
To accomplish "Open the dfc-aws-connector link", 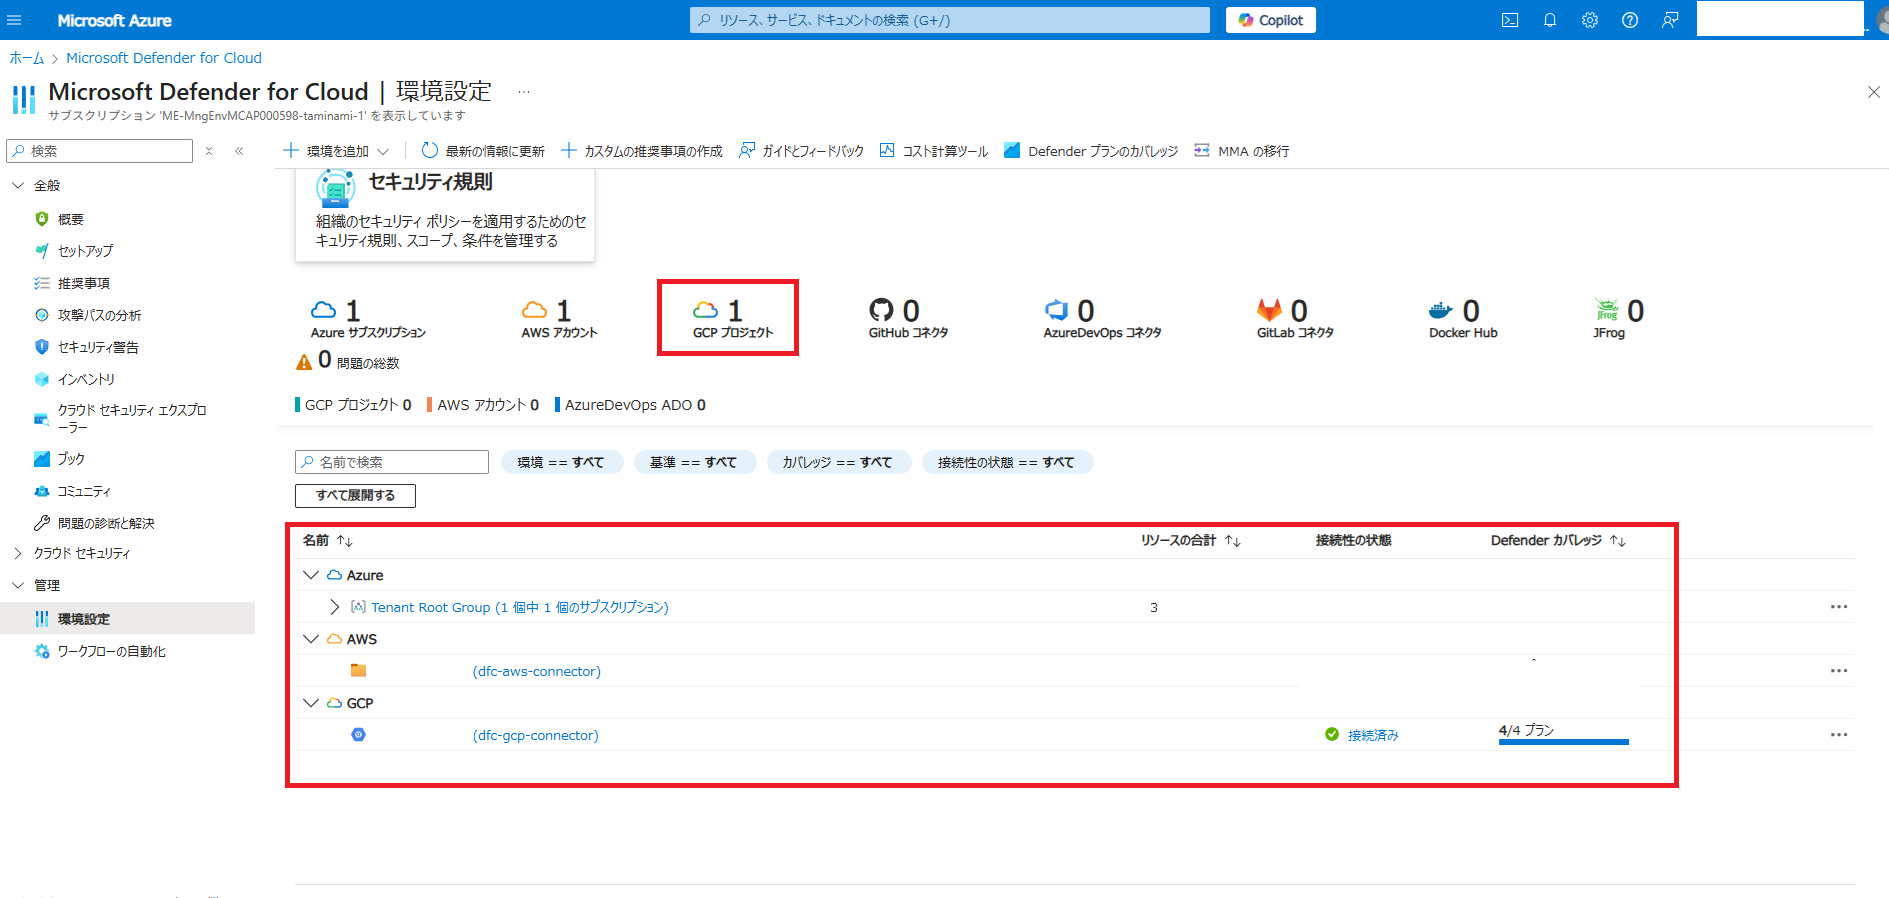I will (537, 671).
